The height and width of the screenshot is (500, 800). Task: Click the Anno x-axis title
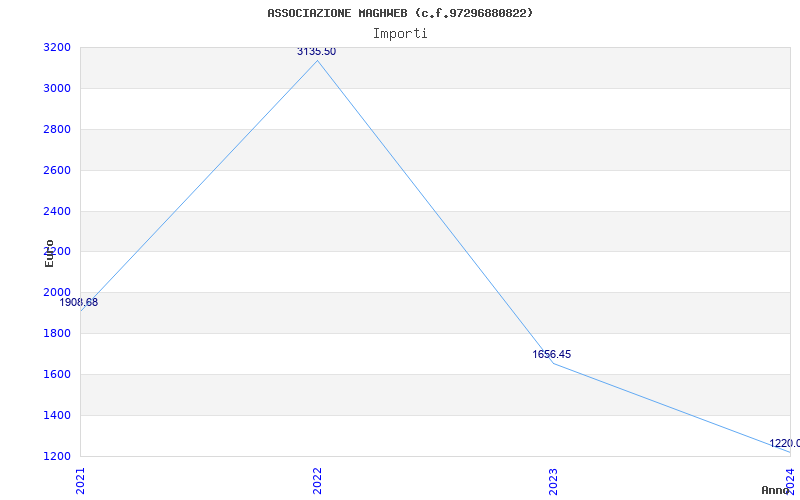tap(776, 490)
